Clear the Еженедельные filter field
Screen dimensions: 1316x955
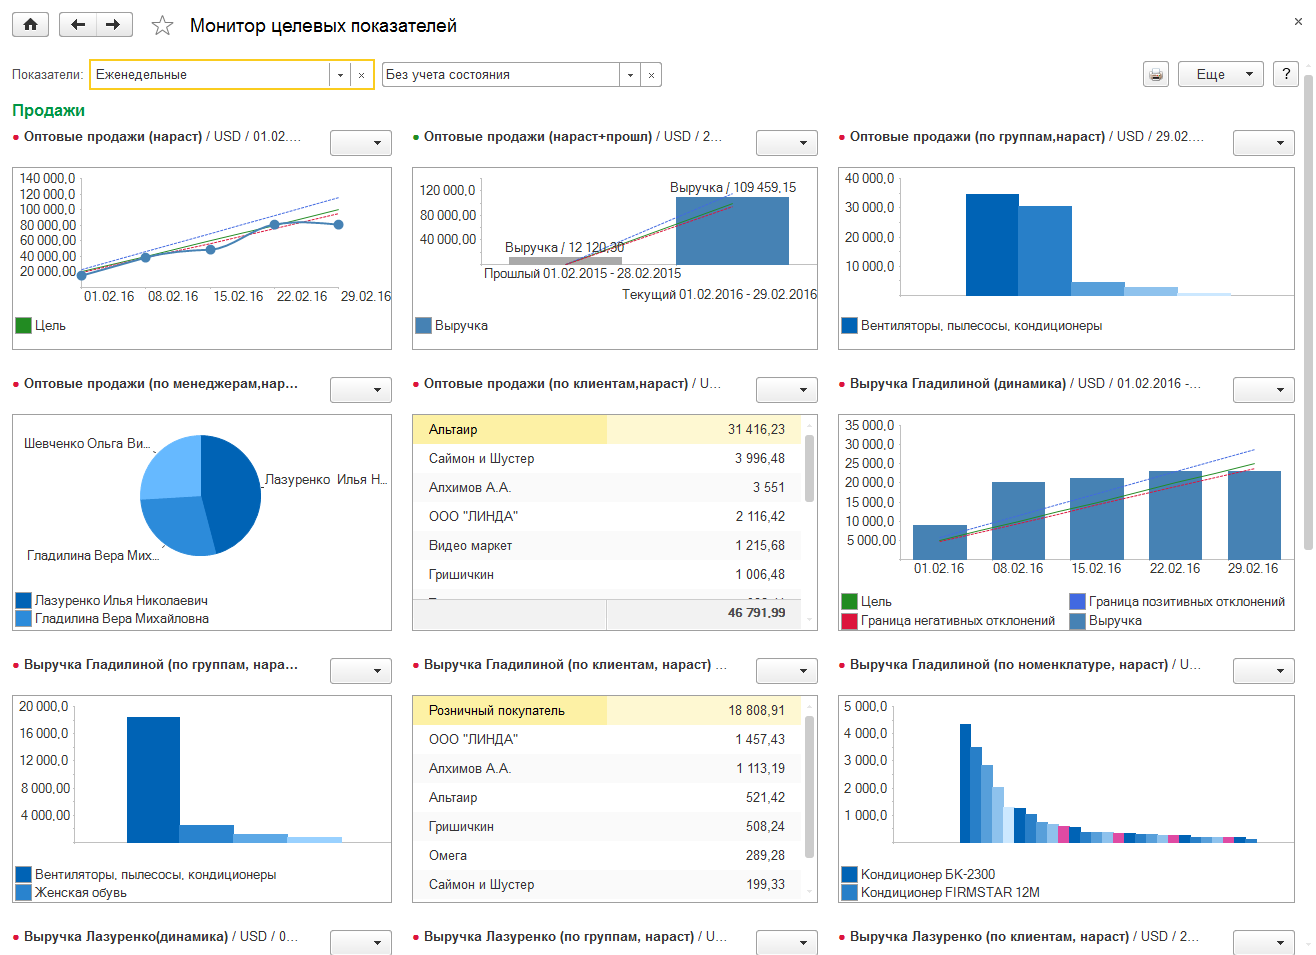(x=361, y=75)
